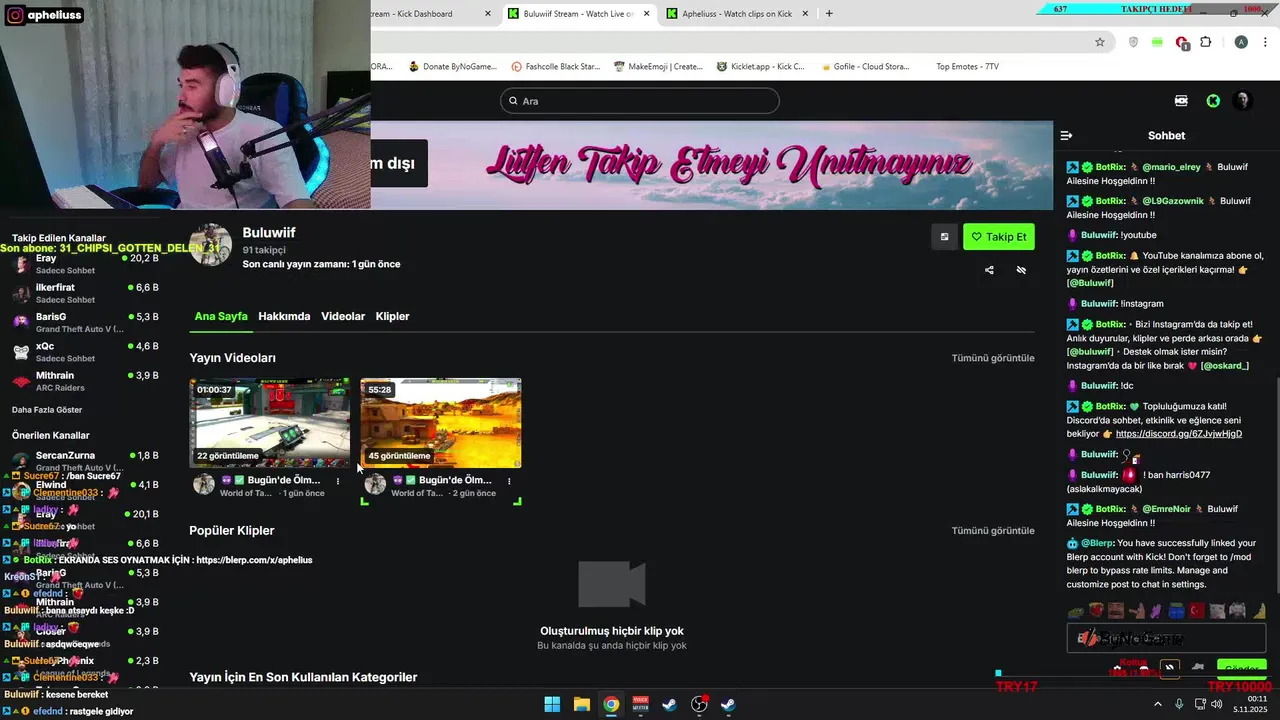Open Klipler channel tab

click(392, 316)
